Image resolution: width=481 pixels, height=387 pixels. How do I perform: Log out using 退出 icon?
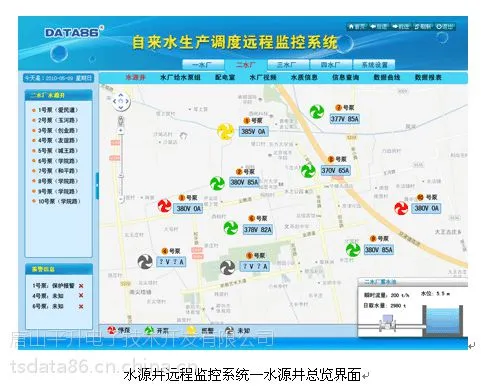click(x=445, y=27)
